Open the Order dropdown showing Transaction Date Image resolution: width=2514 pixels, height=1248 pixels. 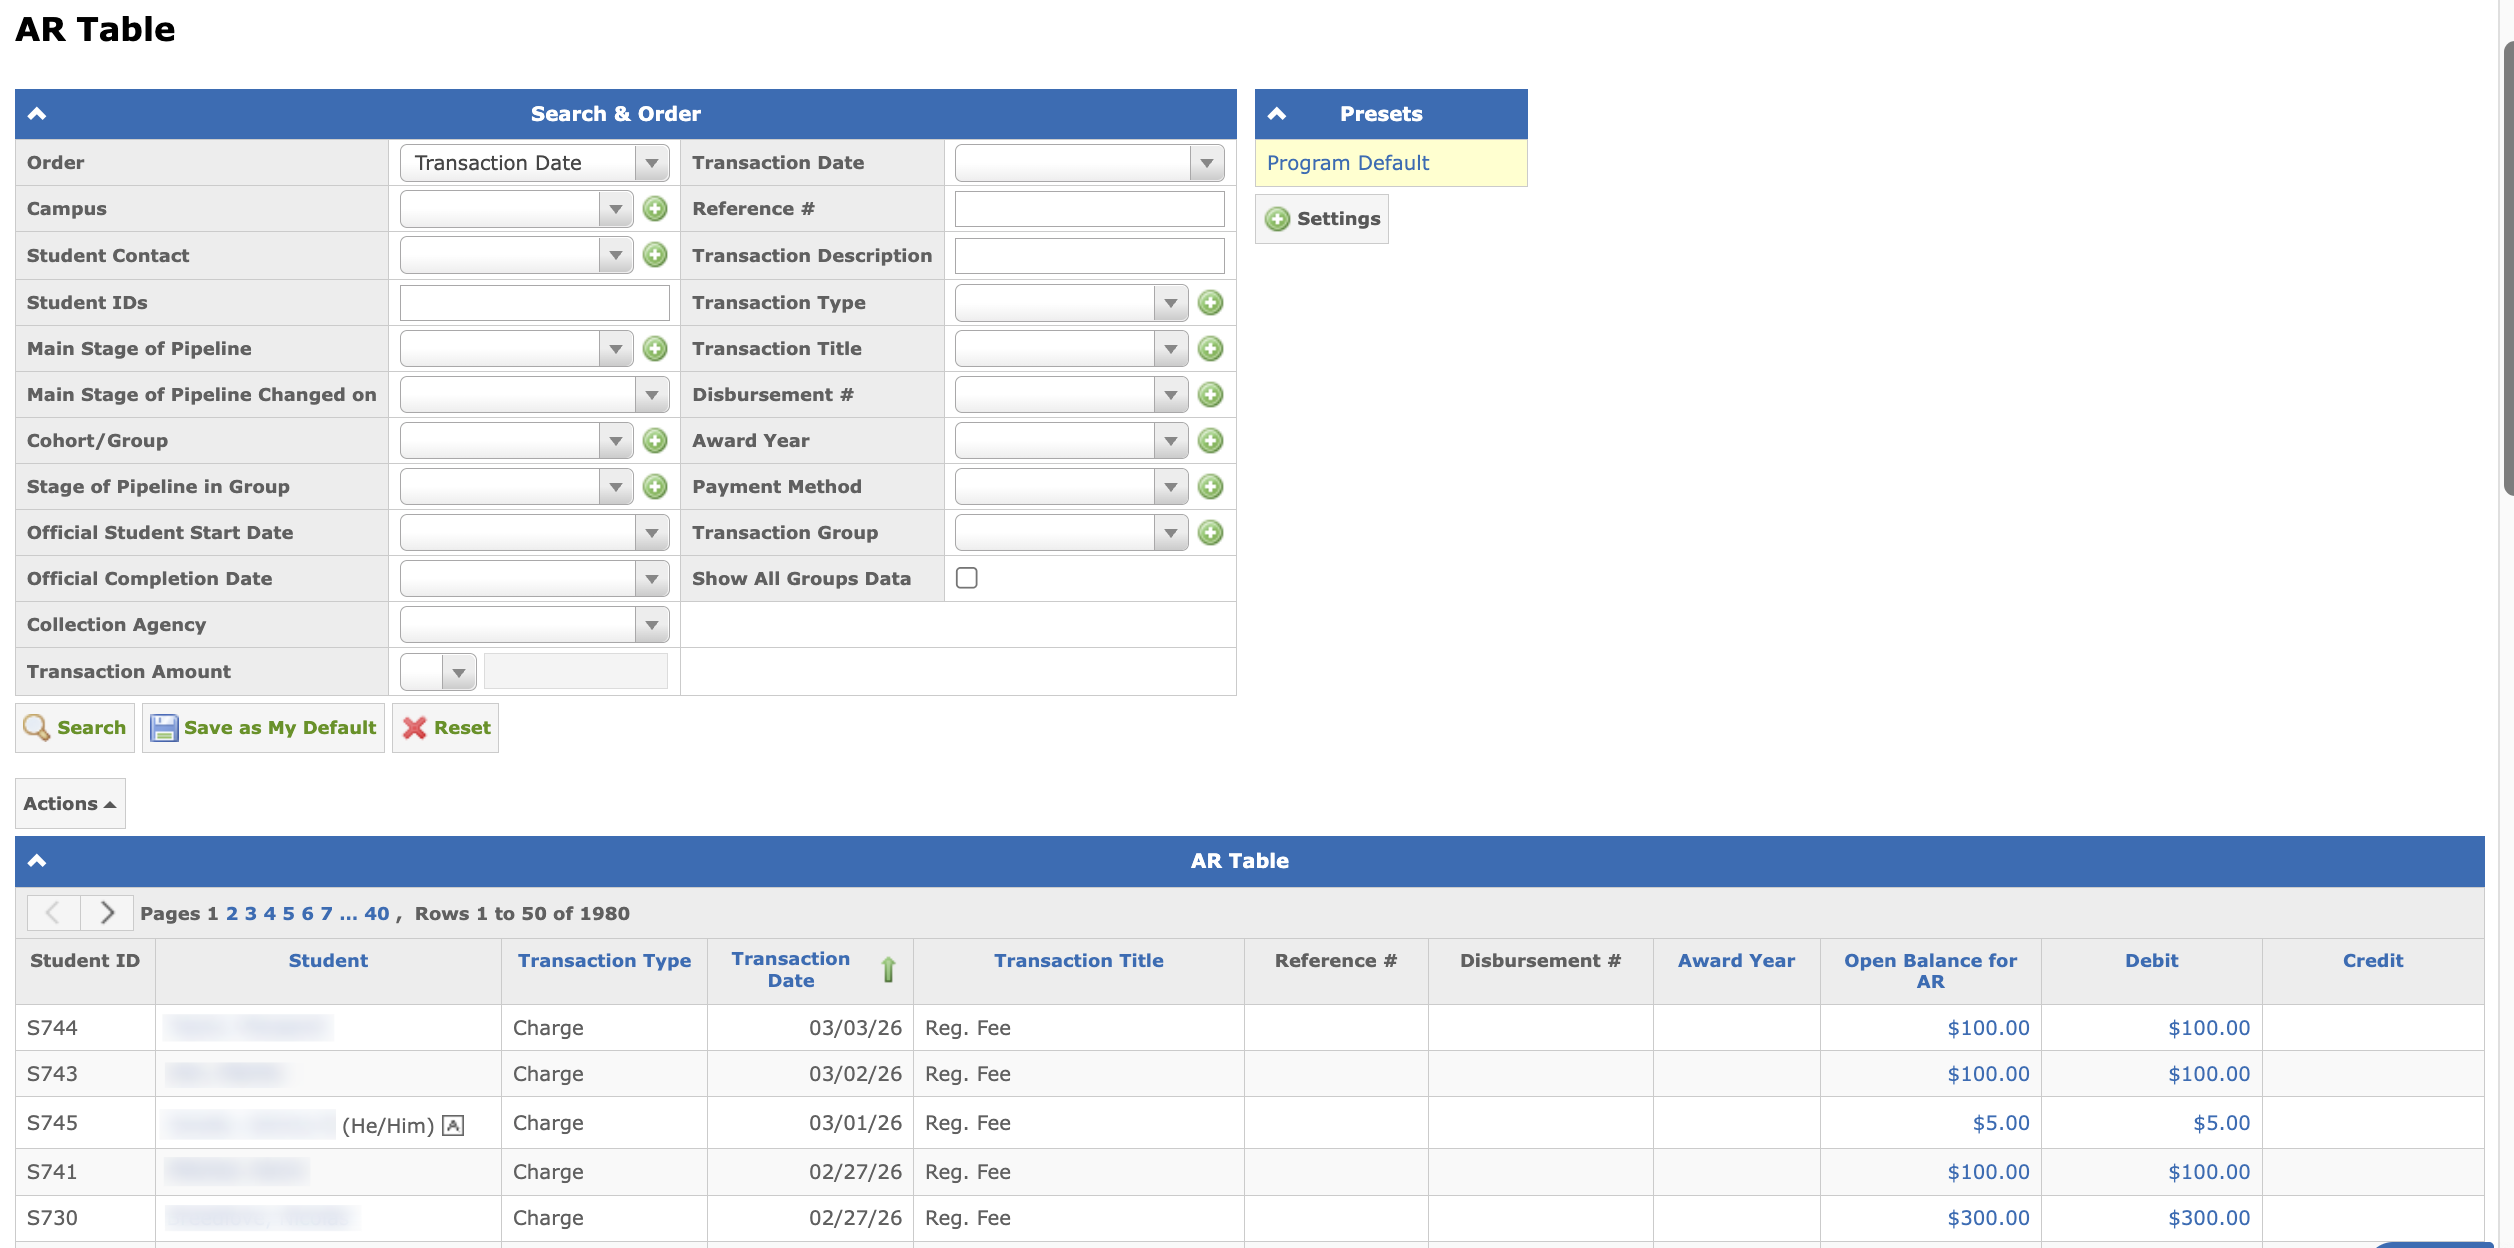534,163
